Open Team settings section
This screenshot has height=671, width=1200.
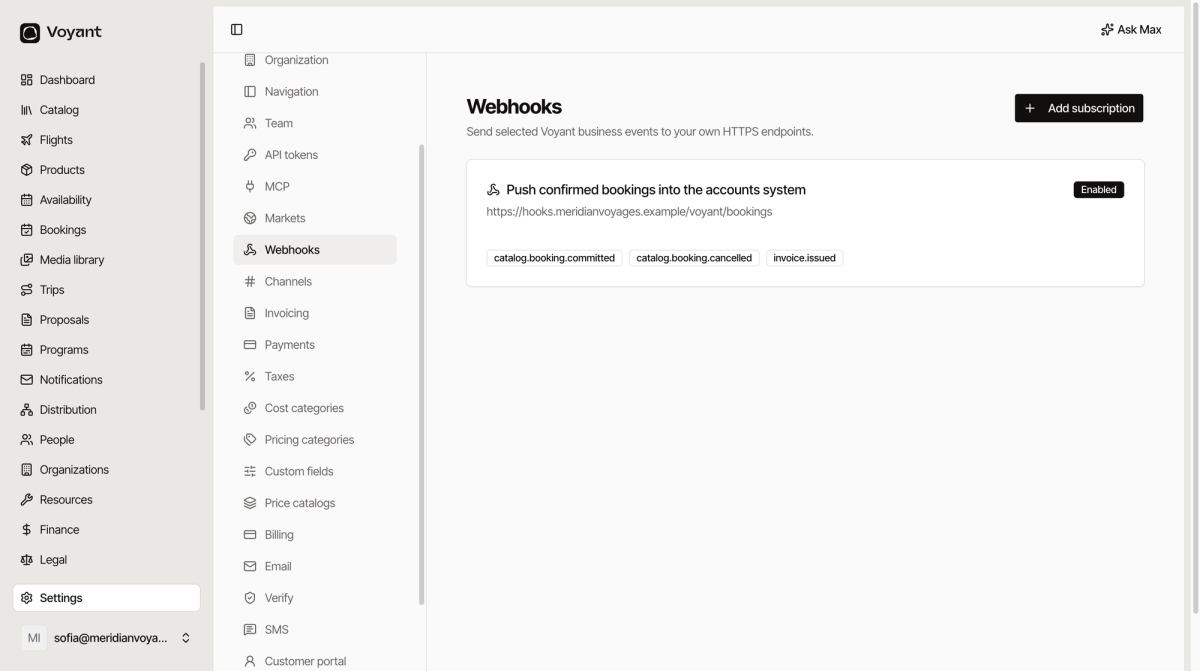coord(315,123)
